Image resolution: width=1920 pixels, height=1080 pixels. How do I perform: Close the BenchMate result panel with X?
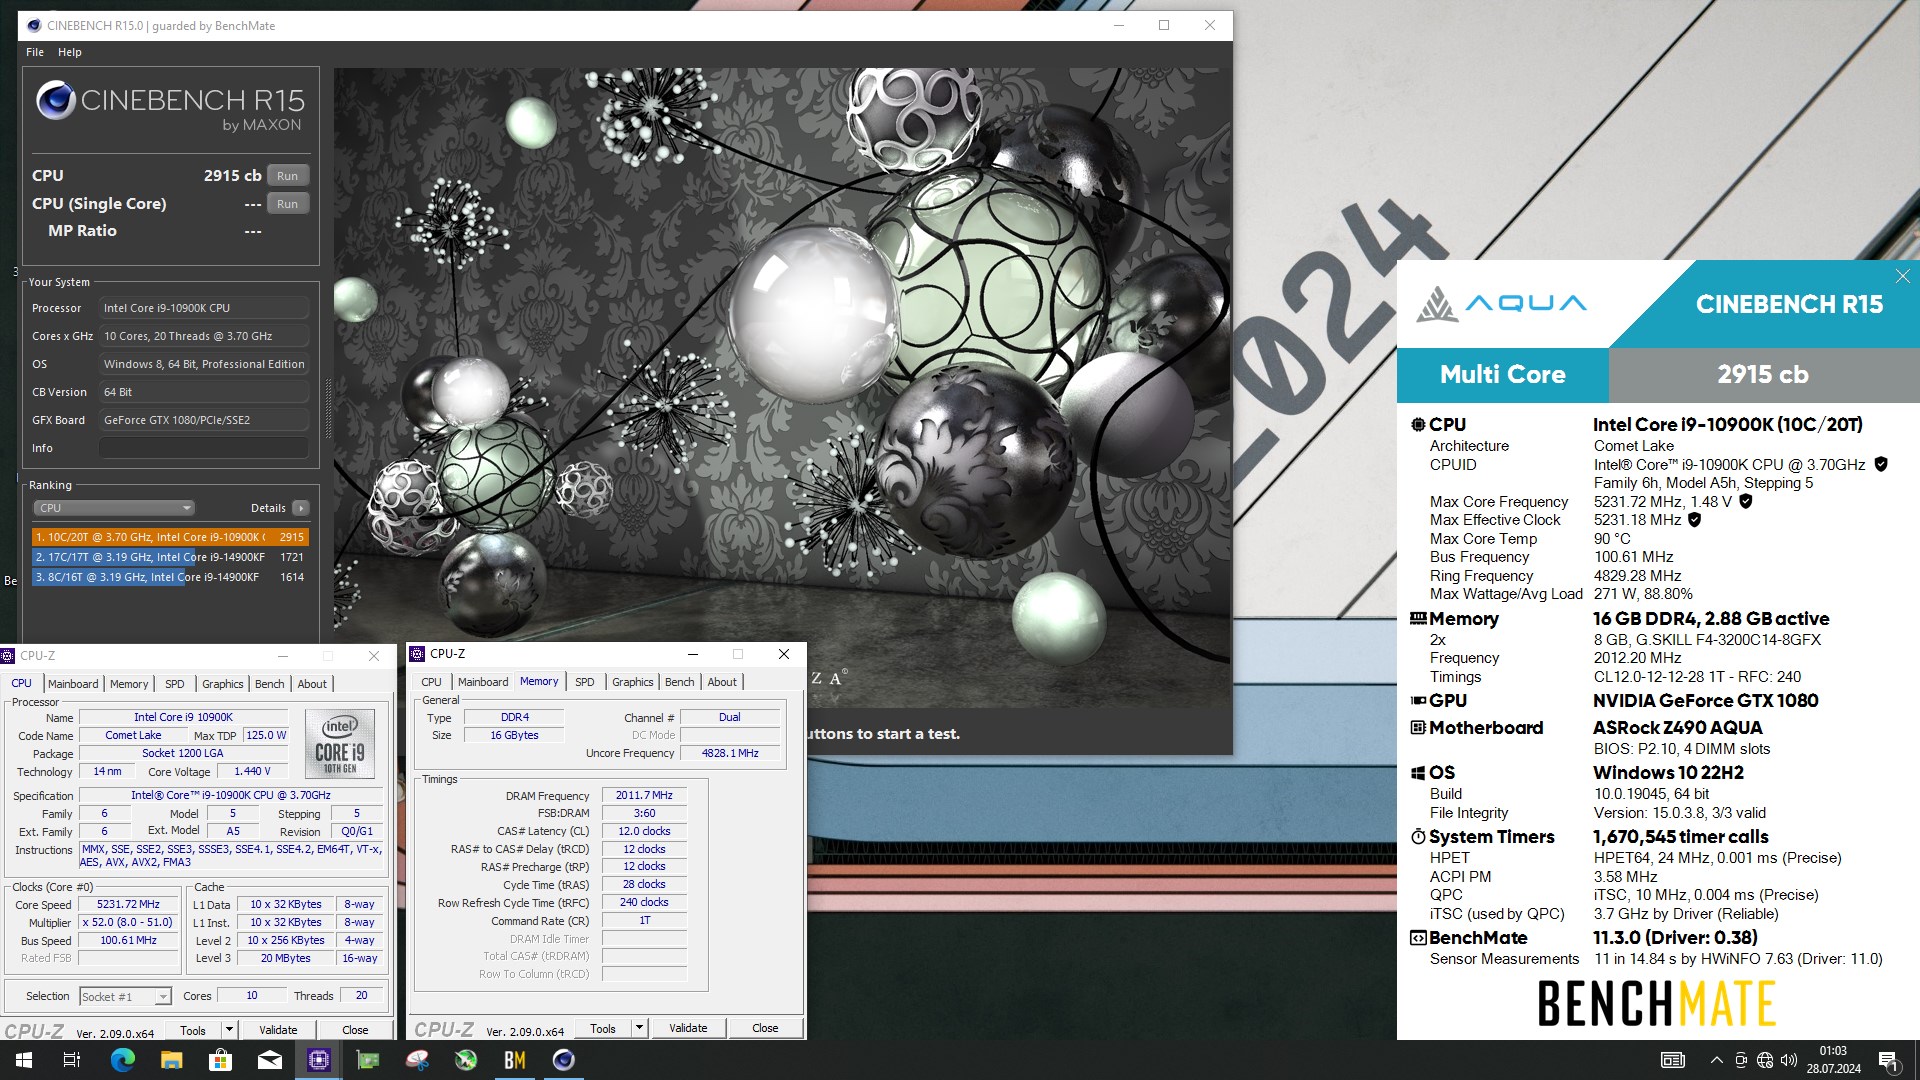[x=1903, y=276]
